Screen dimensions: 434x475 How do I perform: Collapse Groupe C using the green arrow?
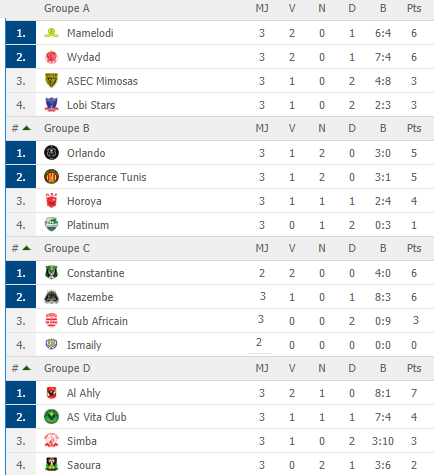26,248
